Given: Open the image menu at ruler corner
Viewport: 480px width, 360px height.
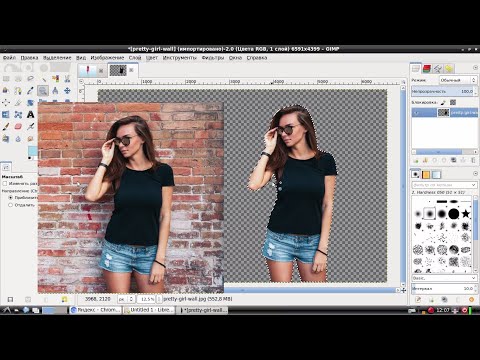Looking at the screenshot, I should pyautogui.click(x=81, y=81).
